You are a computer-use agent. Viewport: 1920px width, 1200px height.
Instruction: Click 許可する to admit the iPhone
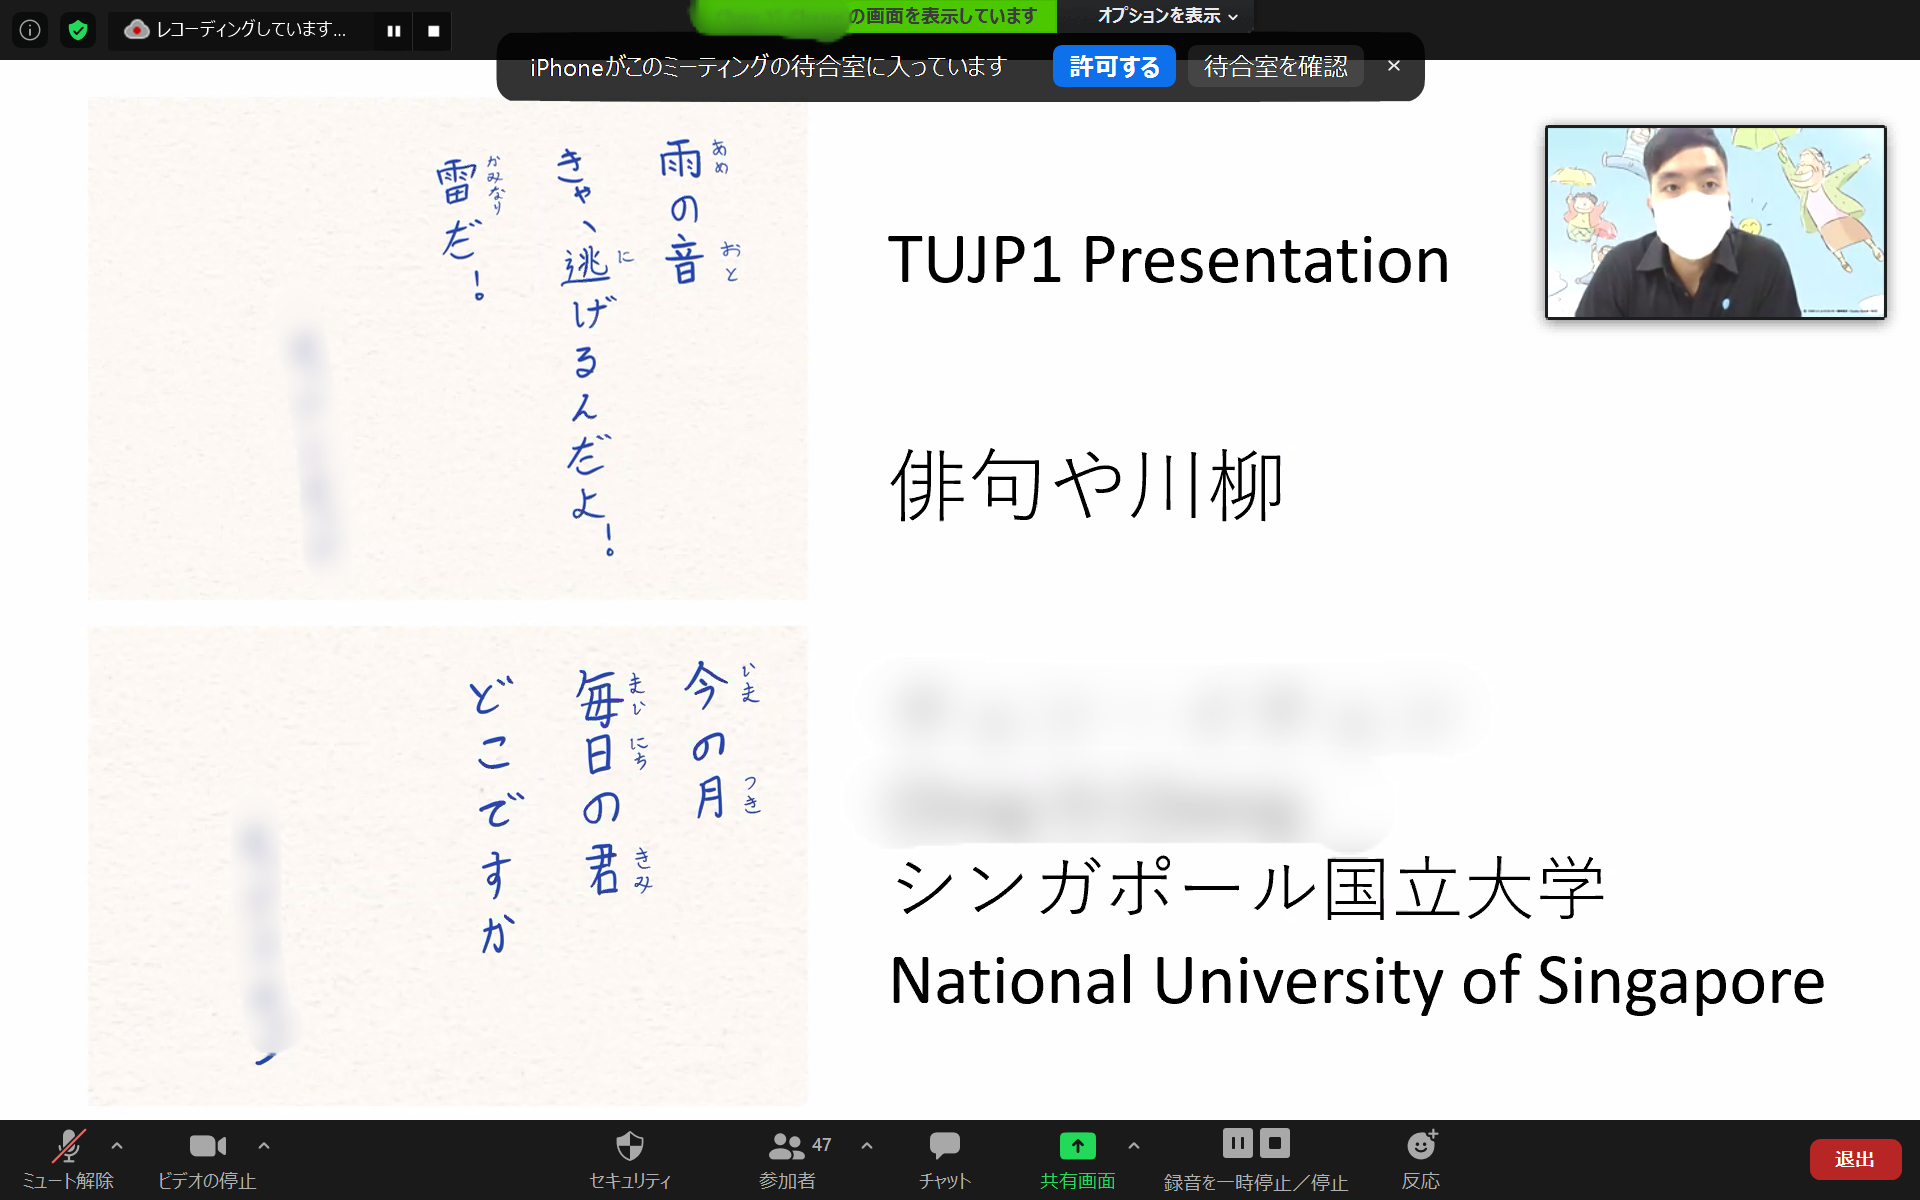(x=1114, y=67)
